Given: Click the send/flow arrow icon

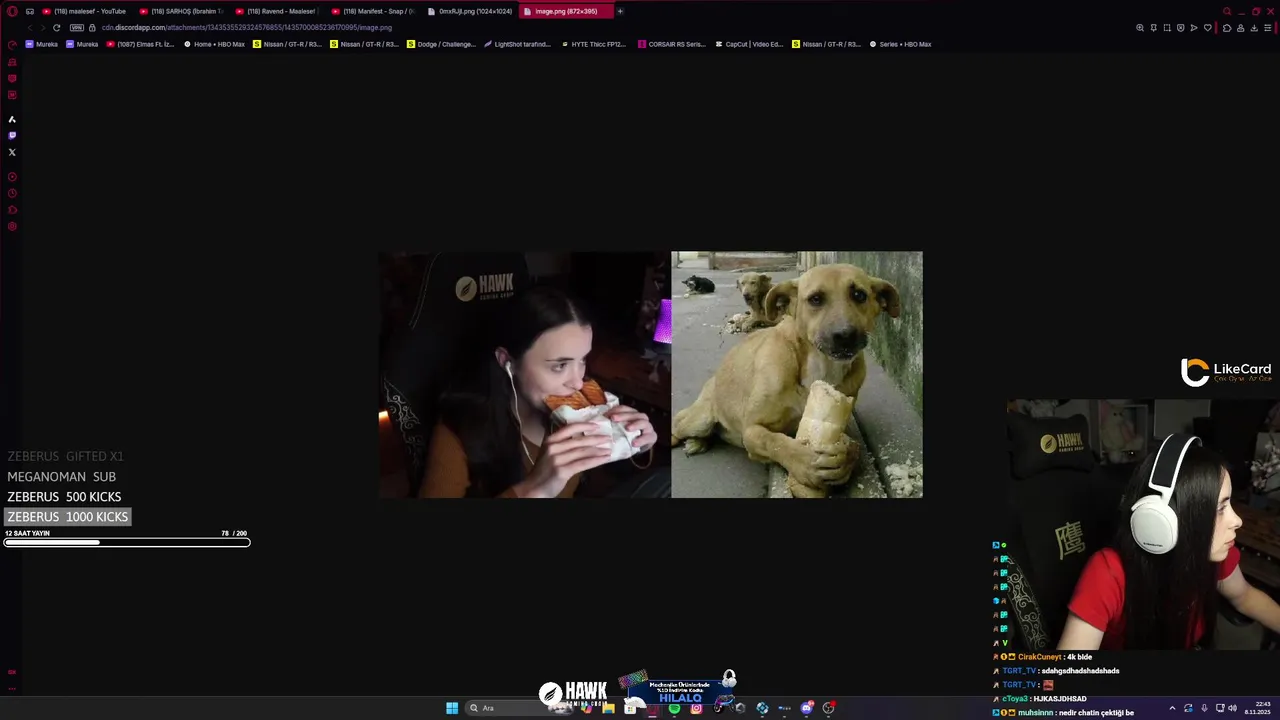Looking at the screenshot, I should [x=1194, y=28].
